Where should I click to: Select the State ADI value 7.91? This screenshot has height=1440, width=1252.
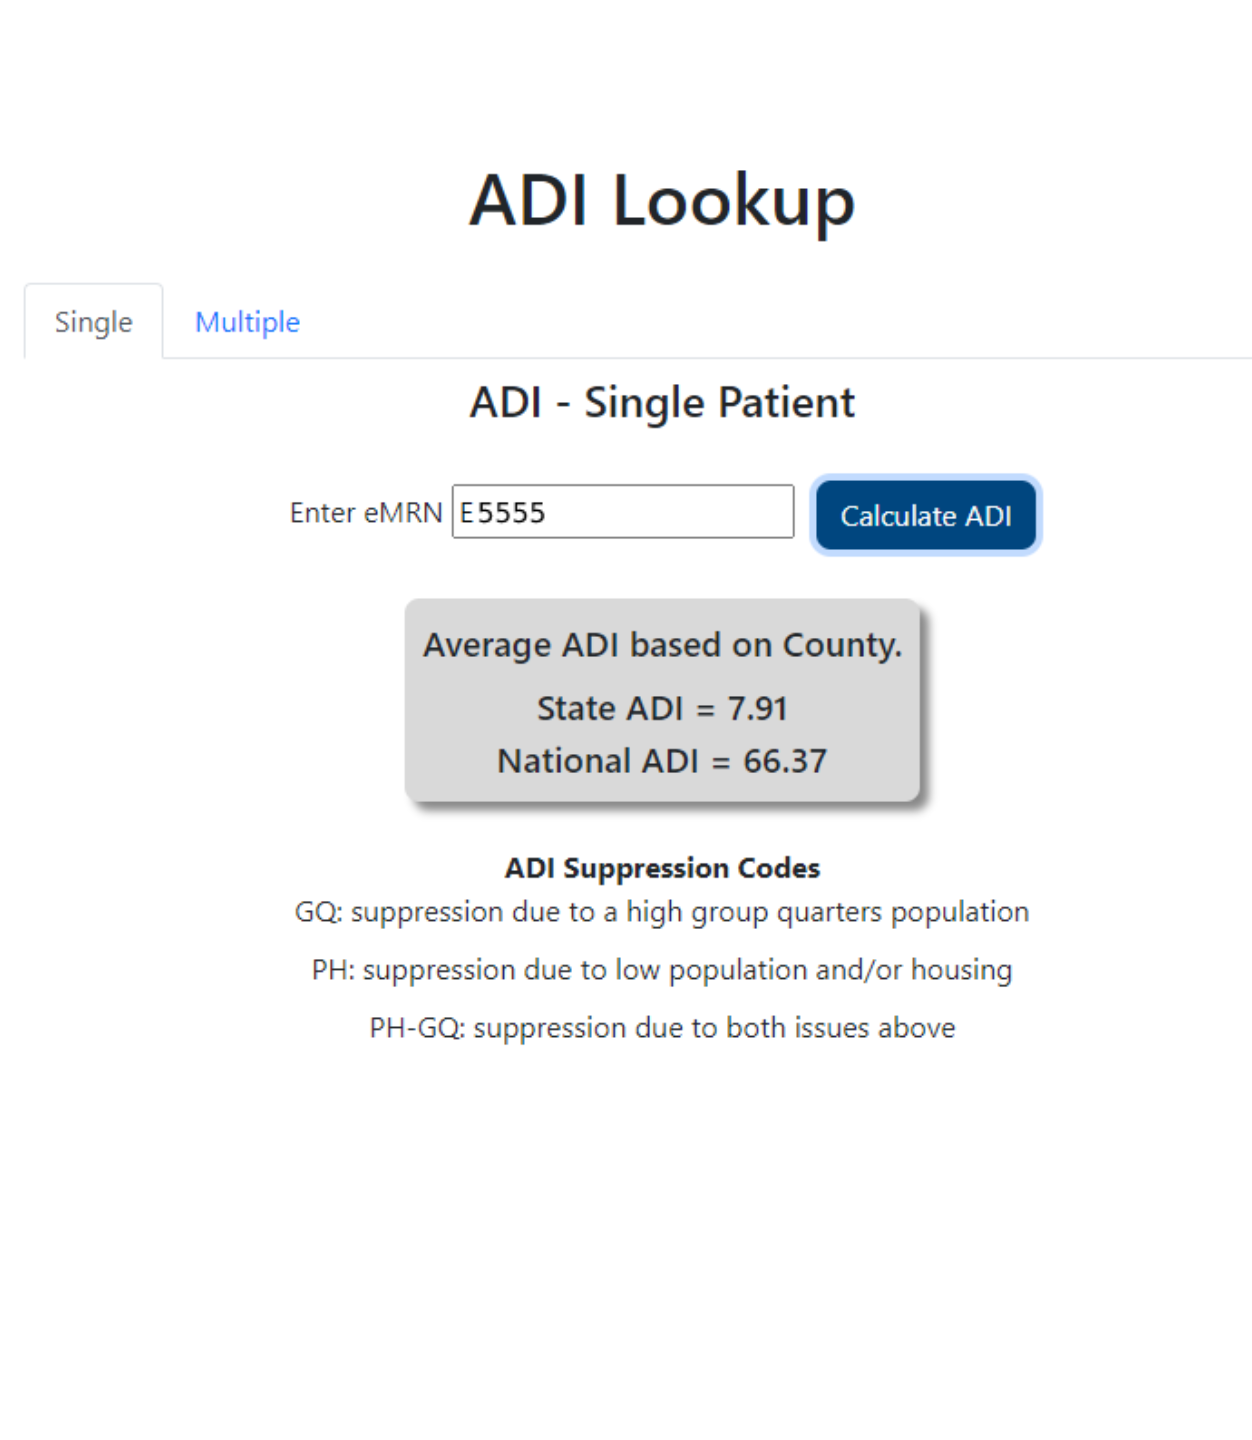(x=758, y=709)
